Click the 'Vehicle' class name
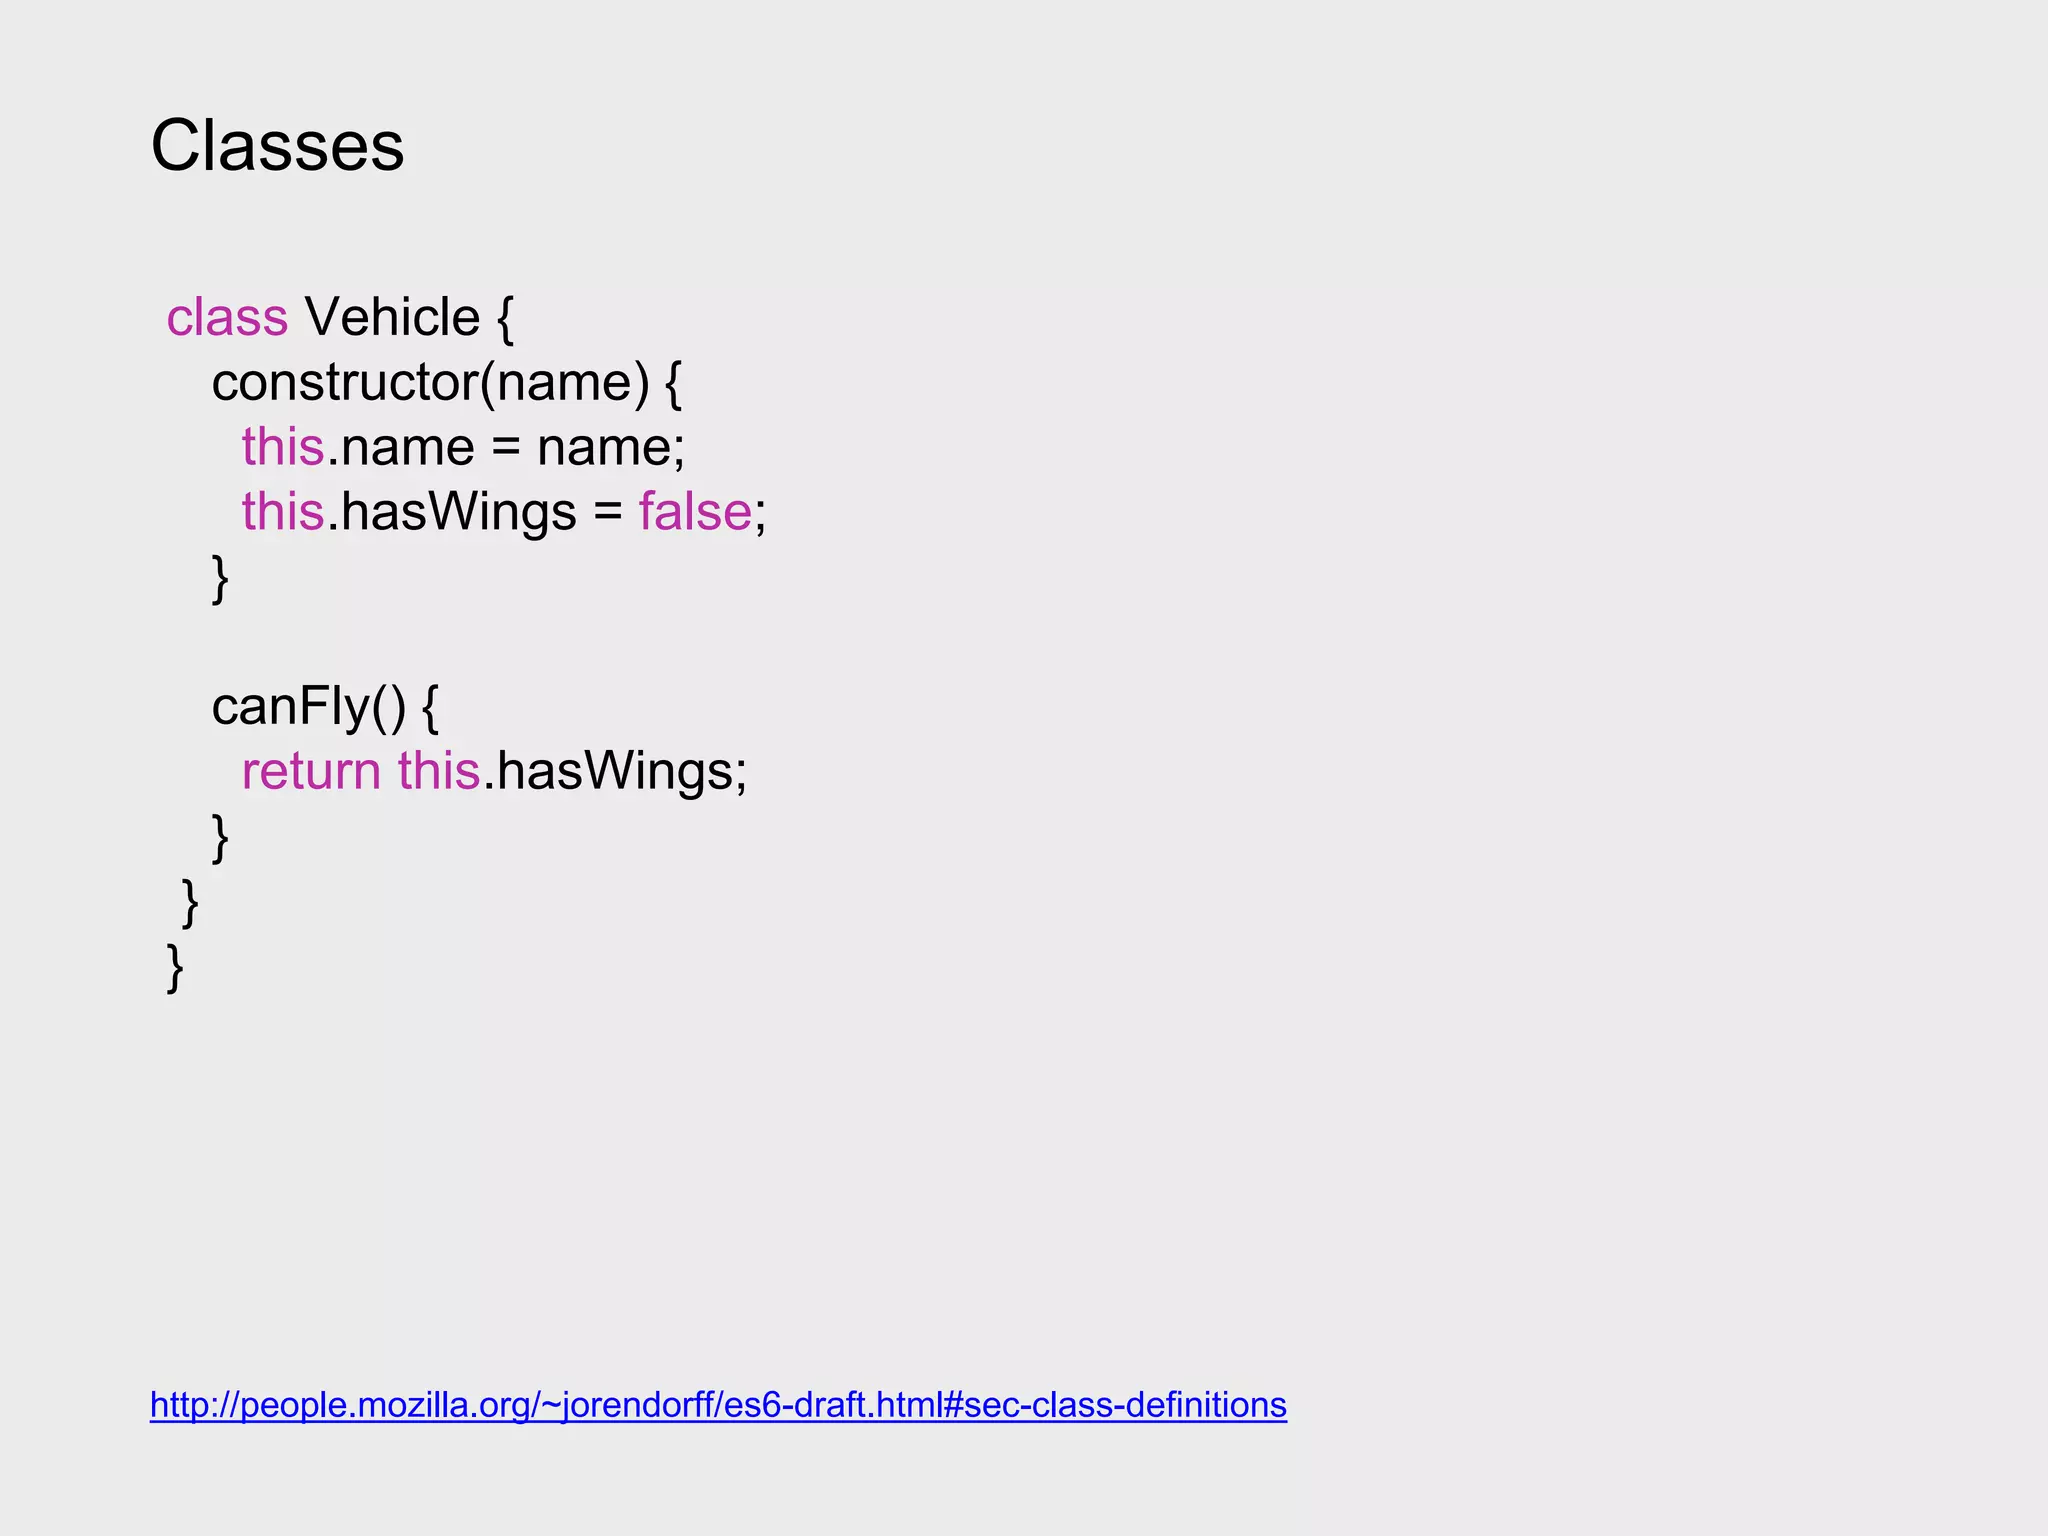 tap(392, 318)
